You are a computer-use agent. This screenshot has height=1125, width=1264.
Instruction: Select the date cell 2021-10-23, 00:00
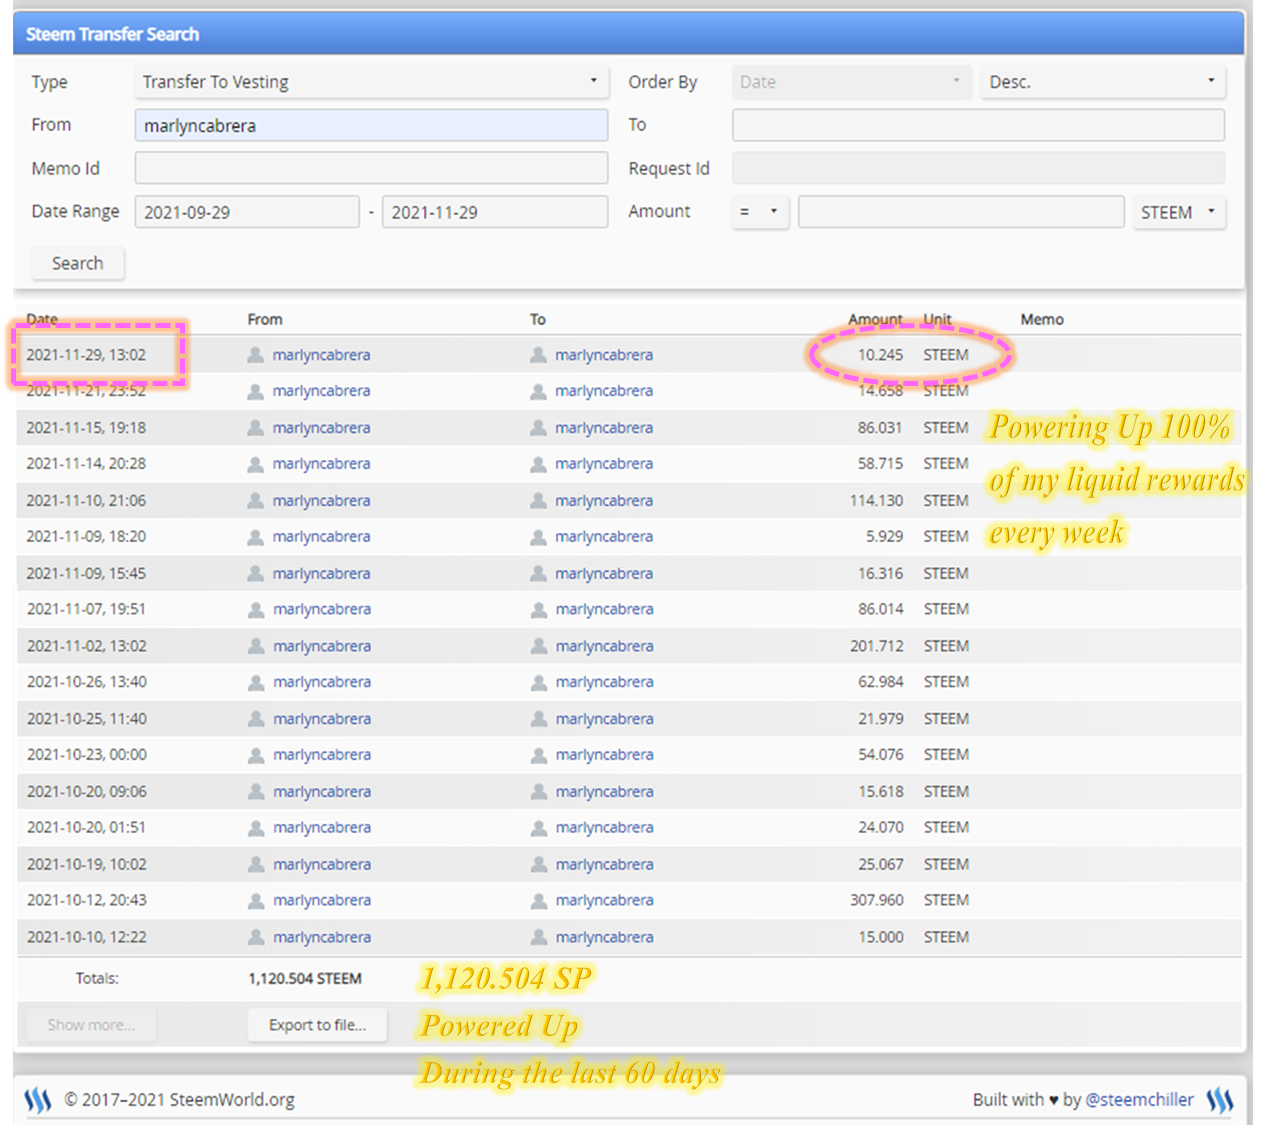pyautogui.click(x=87, y=755)
